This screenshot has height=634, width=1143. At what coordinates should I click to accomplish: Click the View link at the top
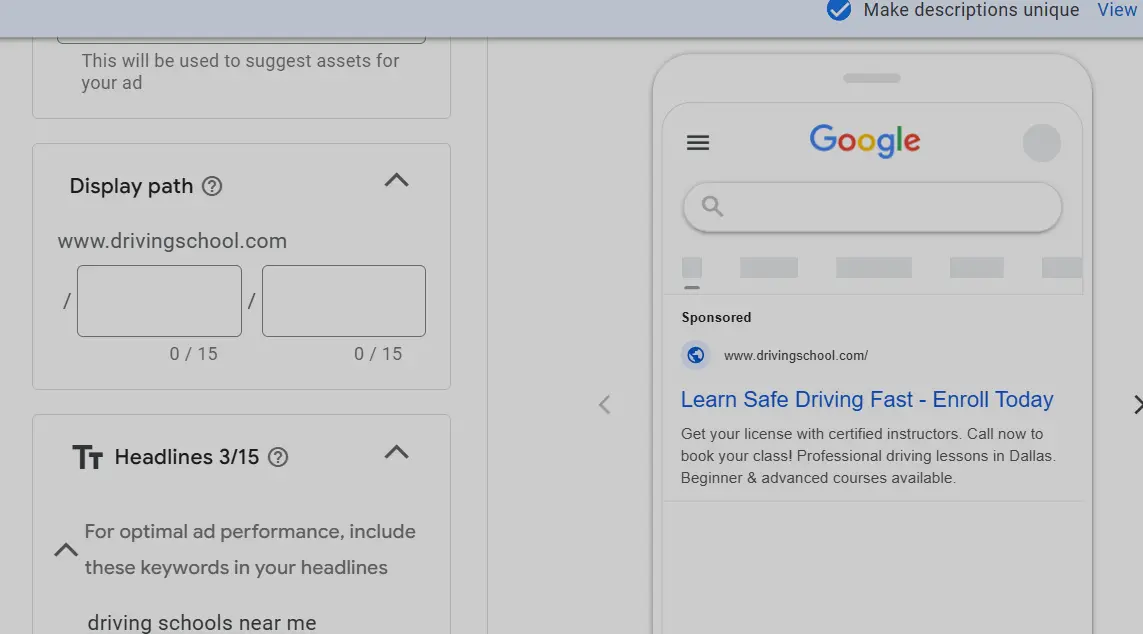tap(1117, 10)
